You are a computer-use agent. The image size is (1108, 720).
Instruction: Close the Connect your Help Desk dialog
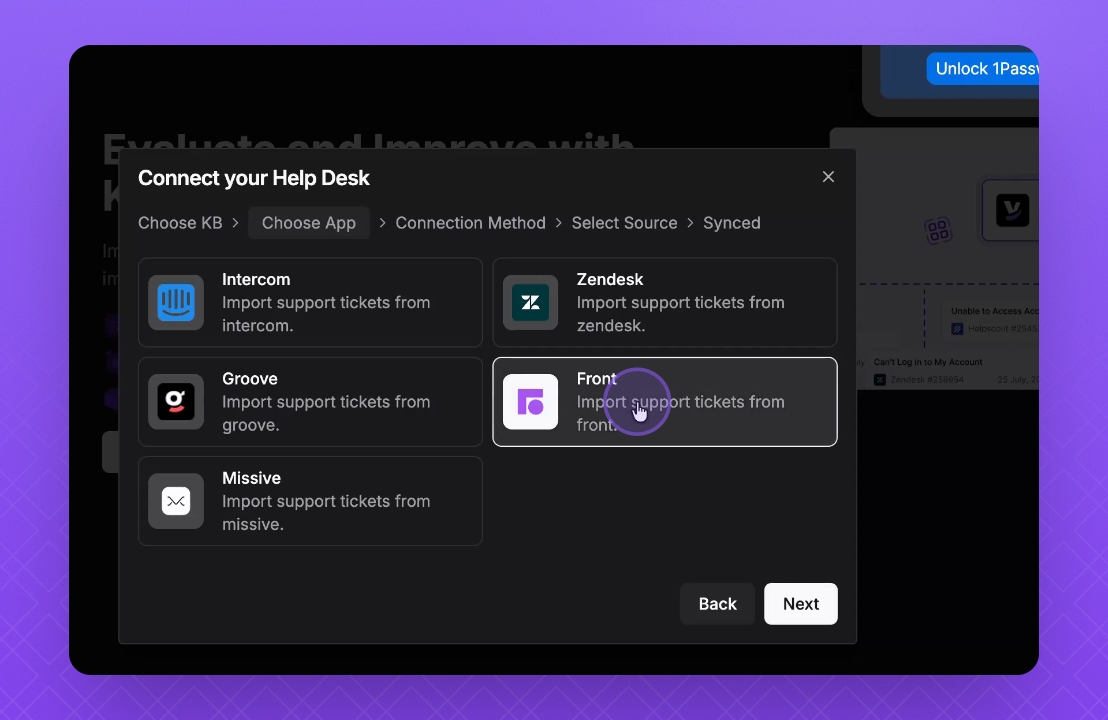pos(828,177)
